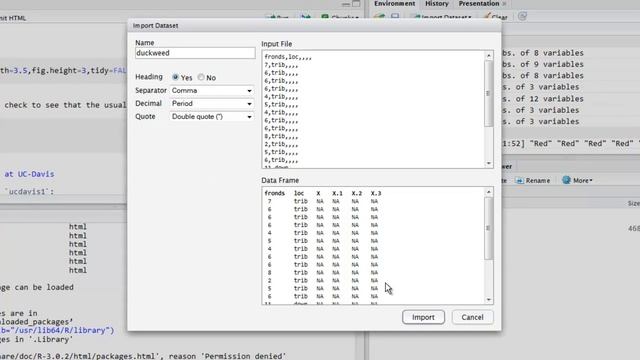640x360 pixels.
Task: Click Rename in the Files pane
Action: [x=533, y=180]
